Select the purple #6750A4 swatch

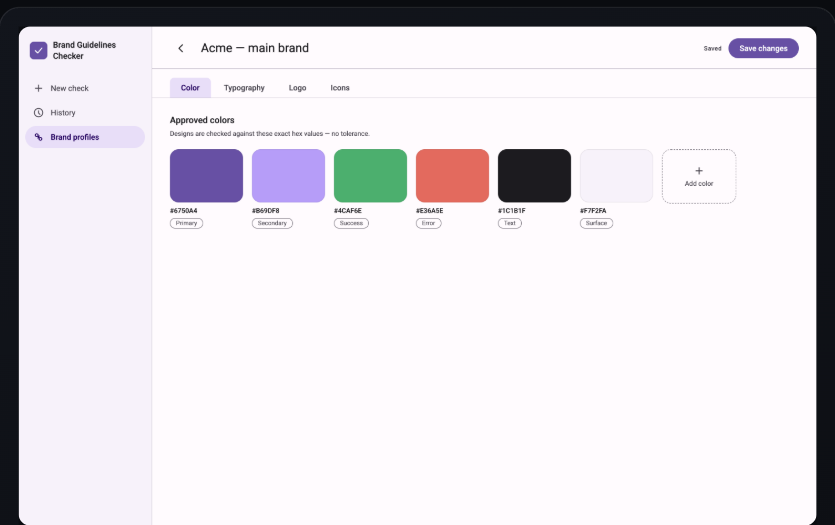tap(206, 176)
